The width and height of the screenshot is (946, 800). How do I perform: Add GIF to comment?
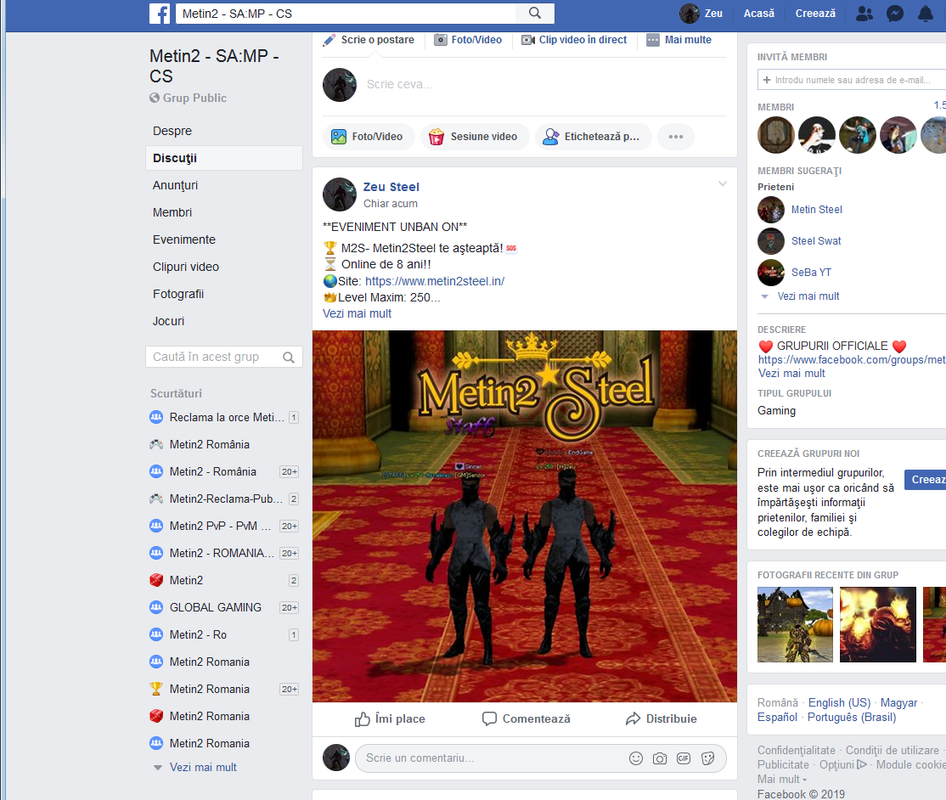point(684,758)
